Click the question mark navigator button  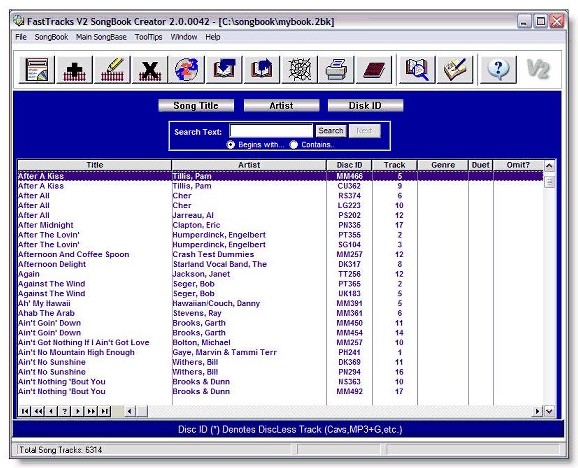point(65,411)
